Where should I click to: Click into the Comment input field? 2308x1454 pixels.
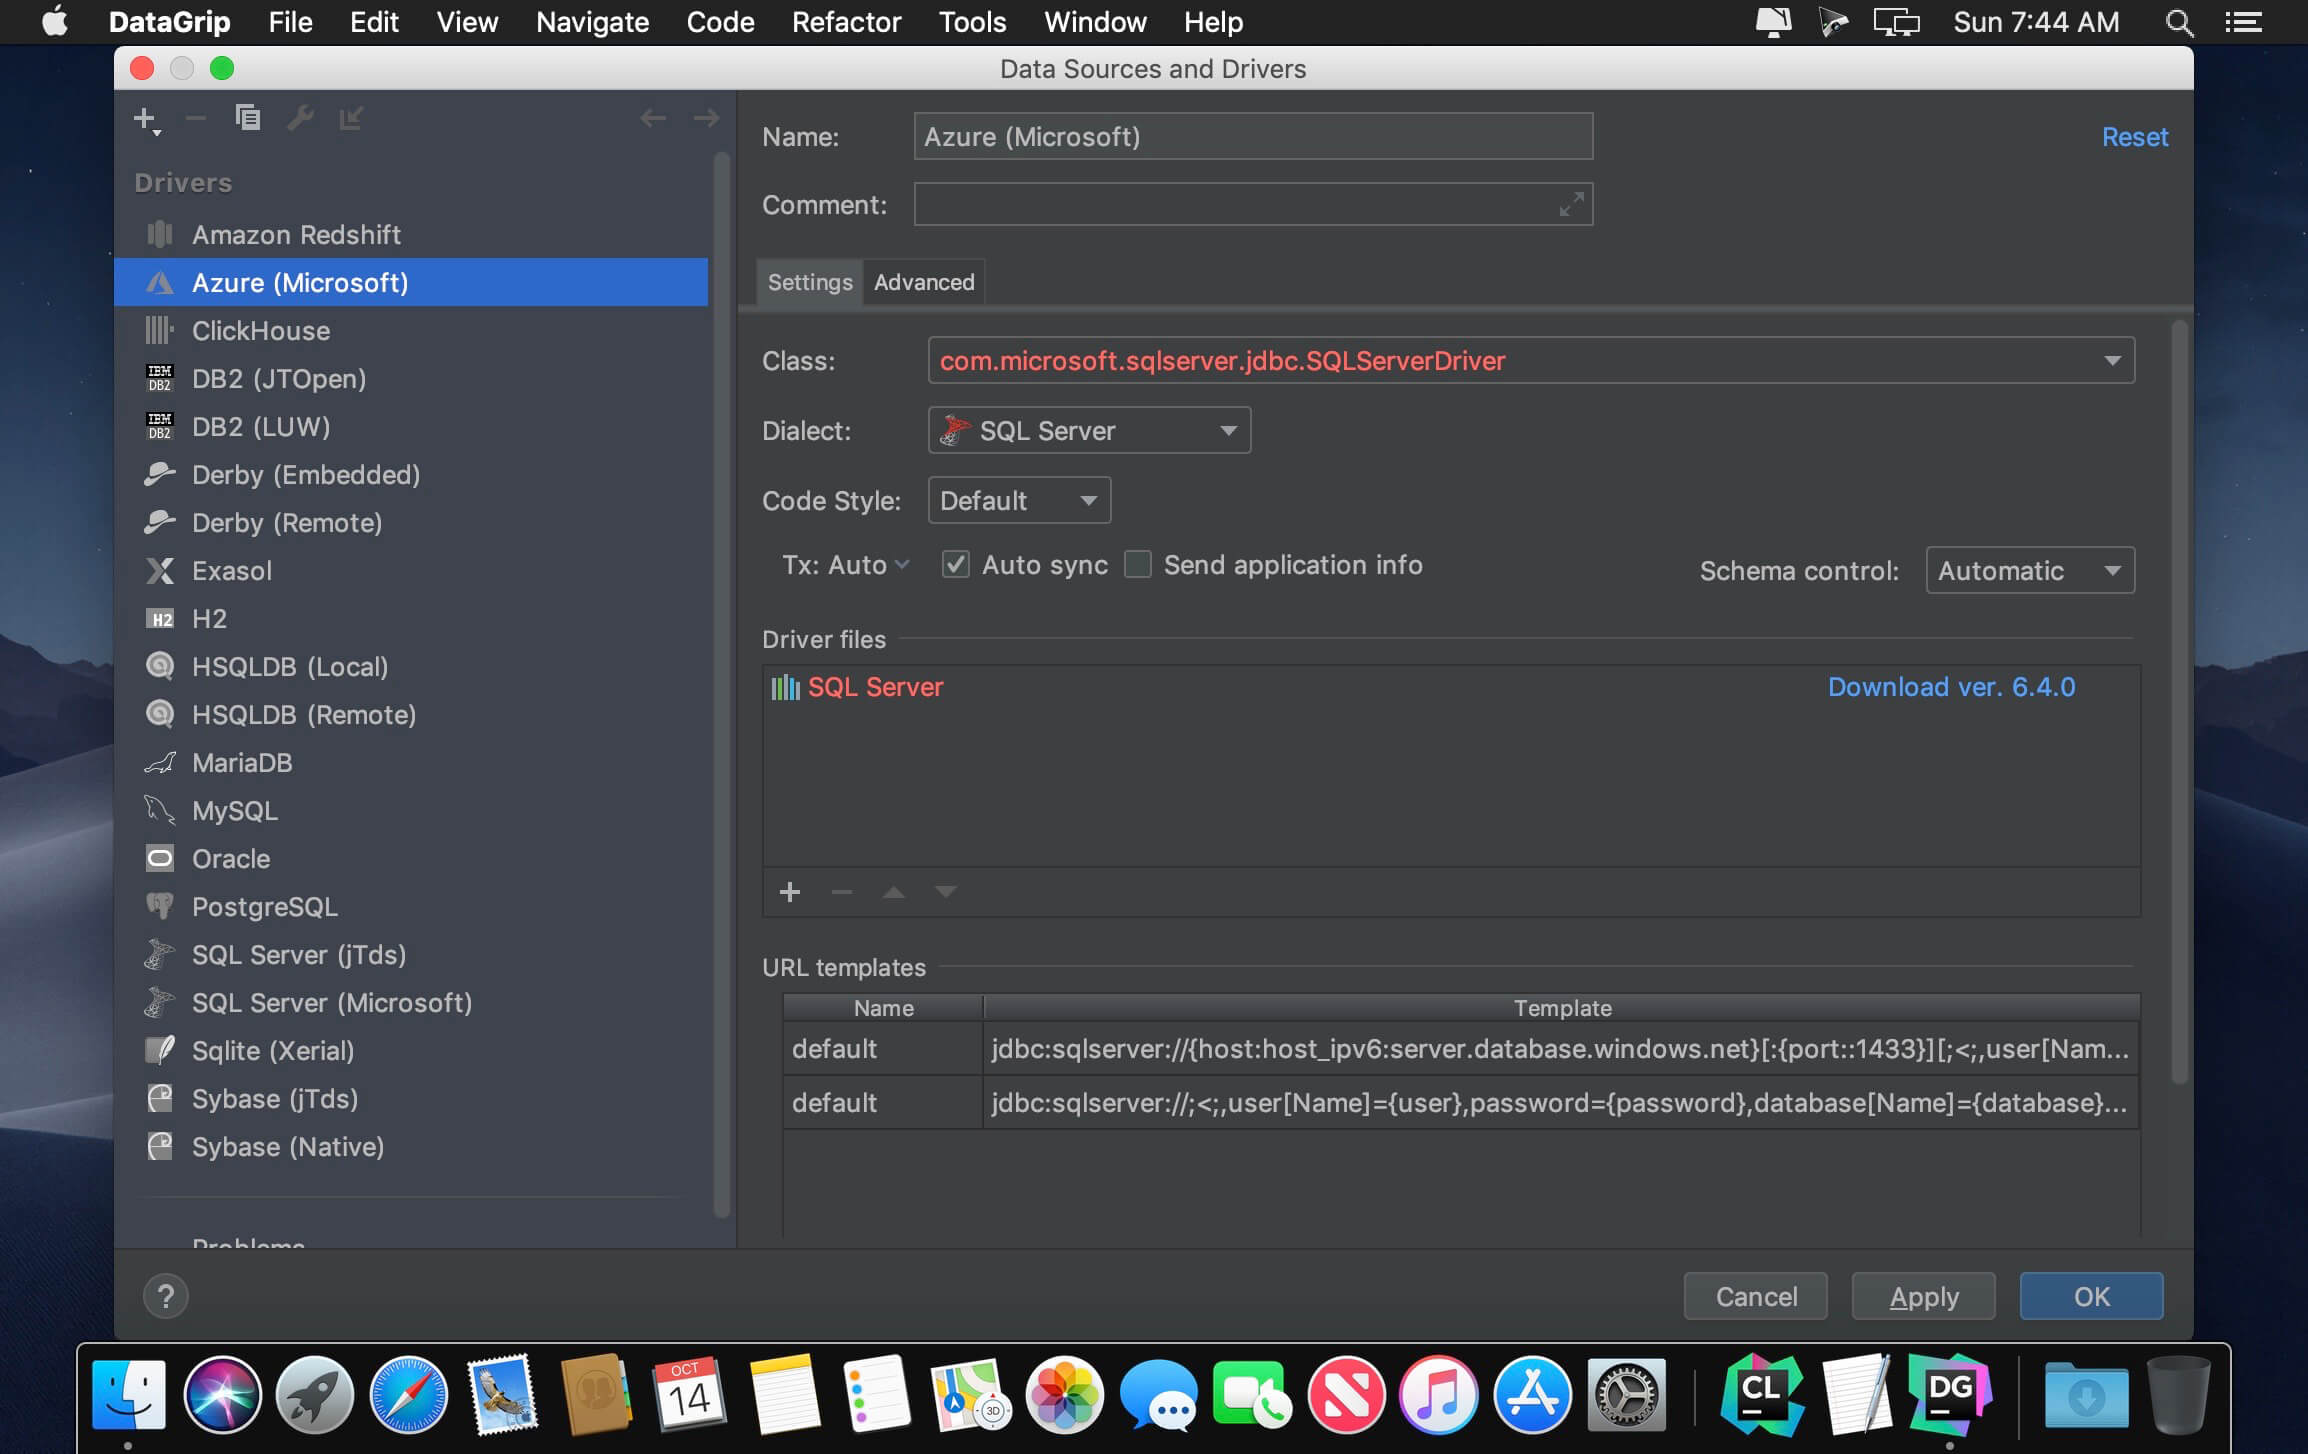coord(1253,204)
